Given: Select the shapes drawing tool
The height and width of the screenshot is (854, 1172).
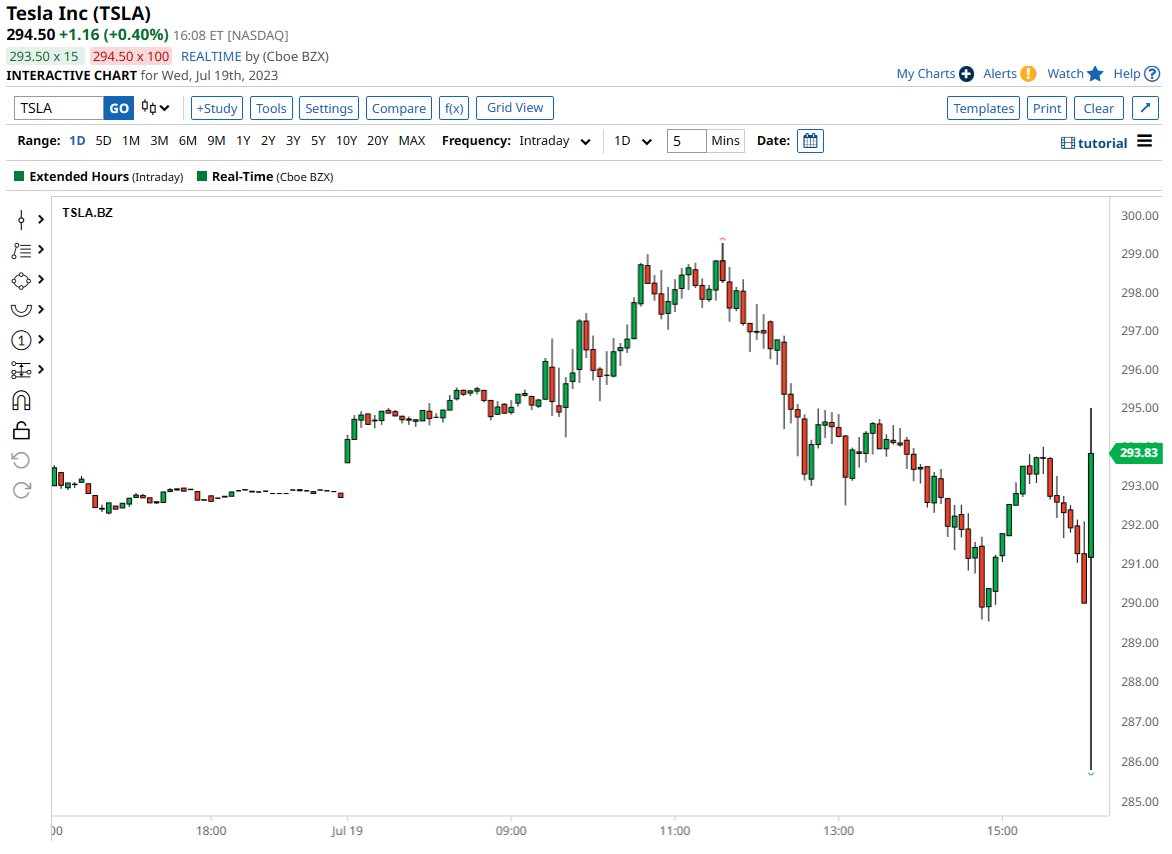Looking at the screenshot, I should (x=21, y=281).
